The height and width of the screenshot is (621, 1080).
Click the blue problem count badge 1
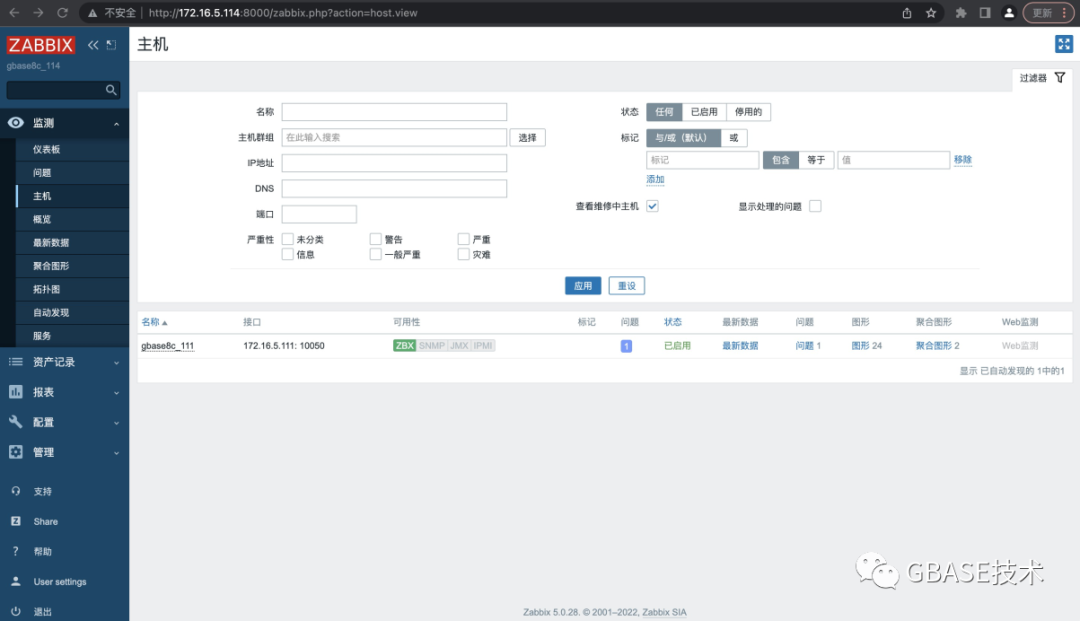[626, 346]
